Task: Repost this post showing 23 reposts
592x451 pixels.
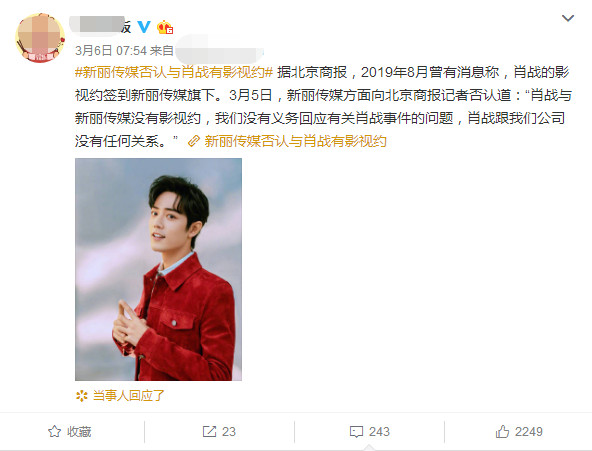Action: click(219, 431)
